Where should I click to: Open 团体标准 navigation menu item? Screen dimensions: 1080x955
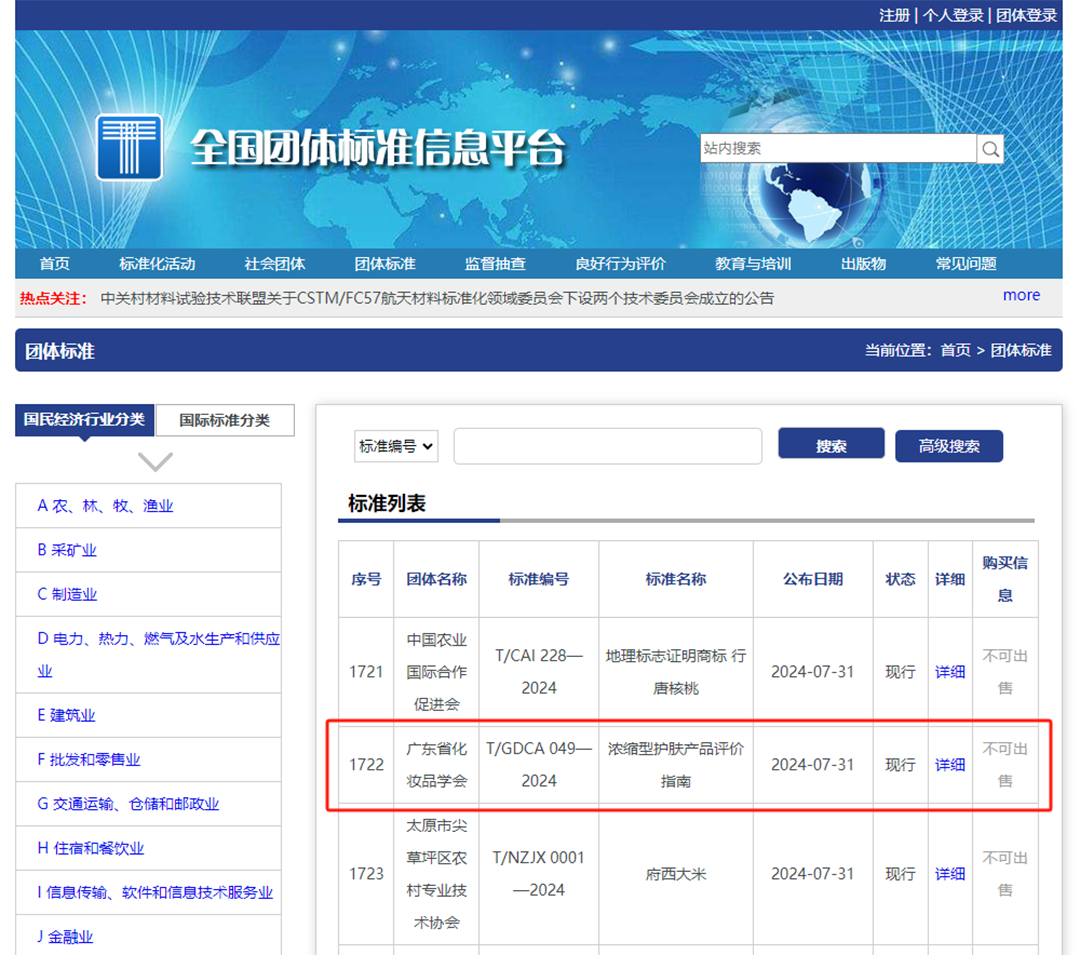click(x=385, y=264)
